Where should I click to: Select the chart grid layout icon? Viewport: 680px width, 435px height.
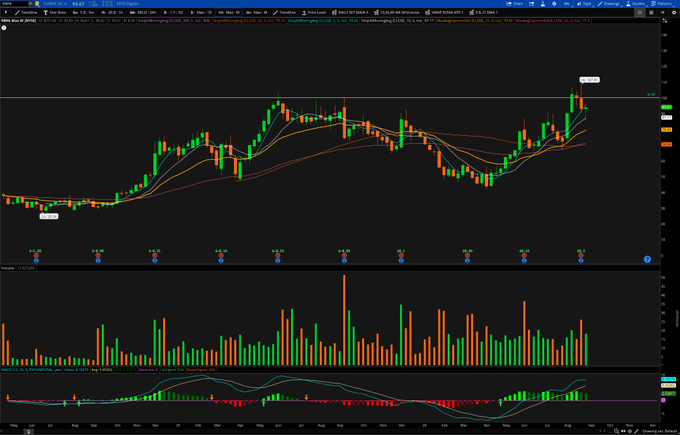tap(651, 13)
